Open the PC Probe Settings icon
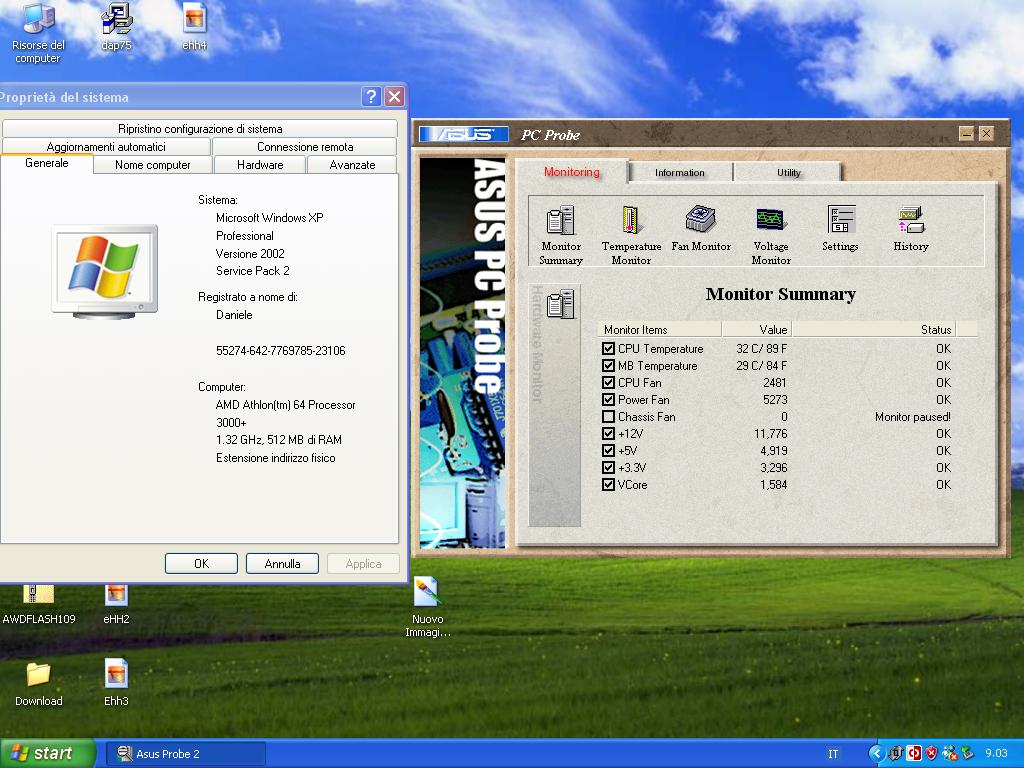The image size is (1024, 768). 840,229
